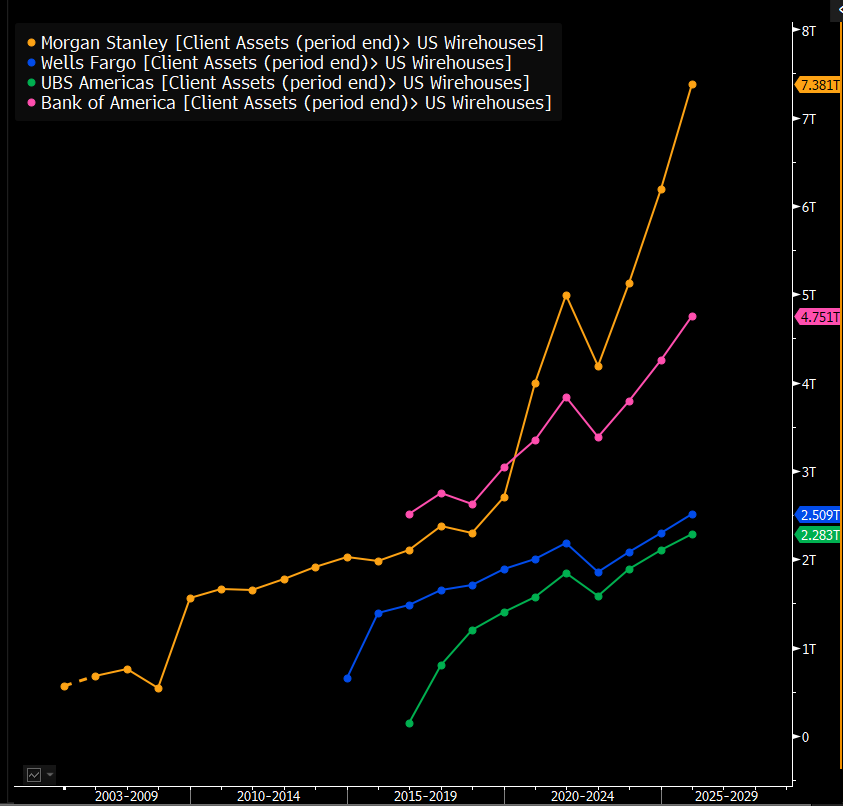The image size is (843, 806).
Task: Click the UBS Americas legend entry
Action: (x=279, y=82)
